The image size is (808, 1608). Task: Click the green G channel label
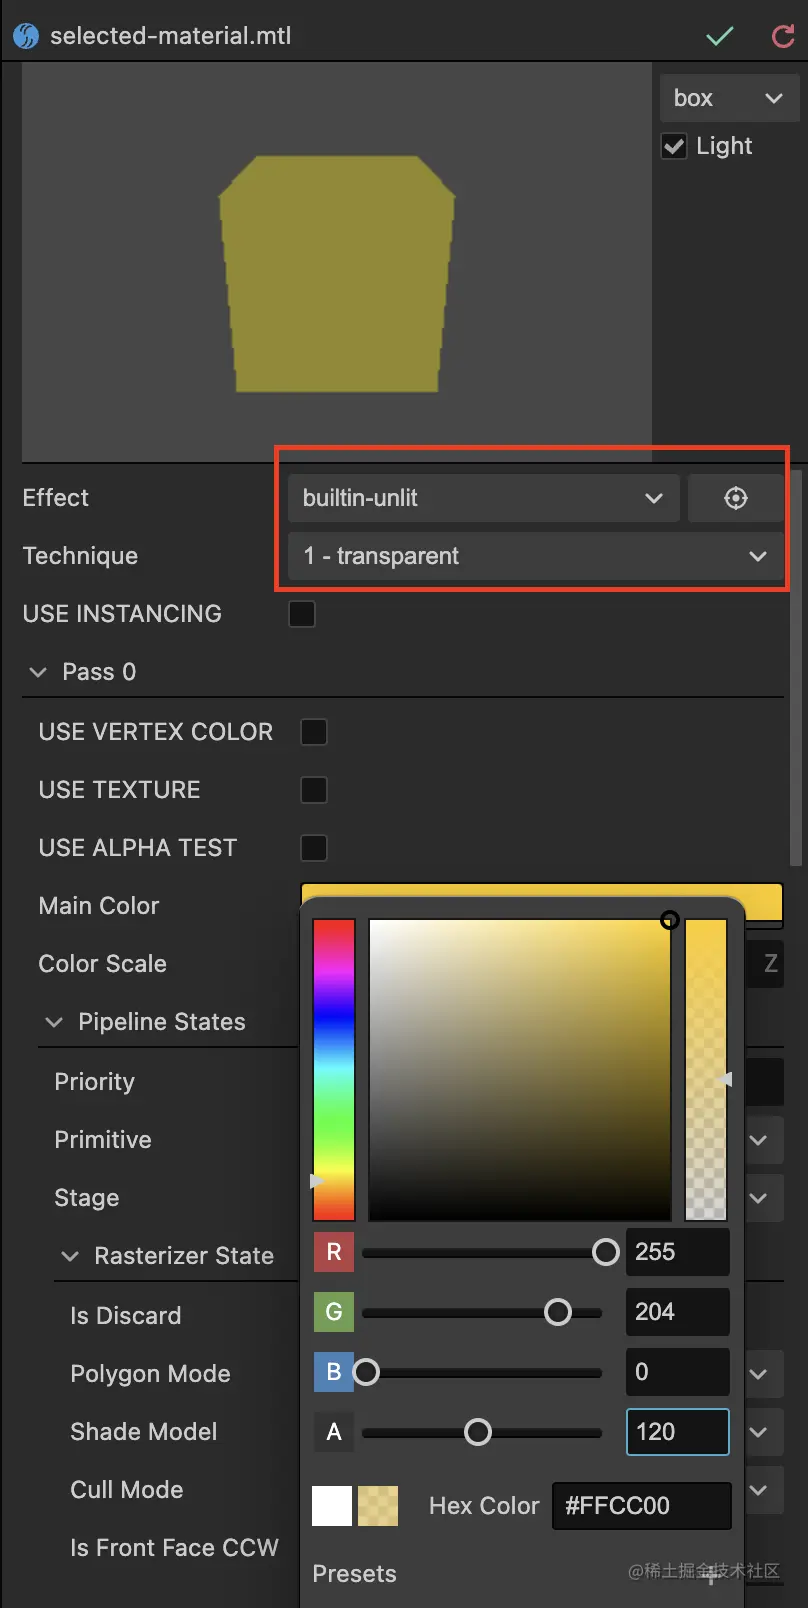334,1312
